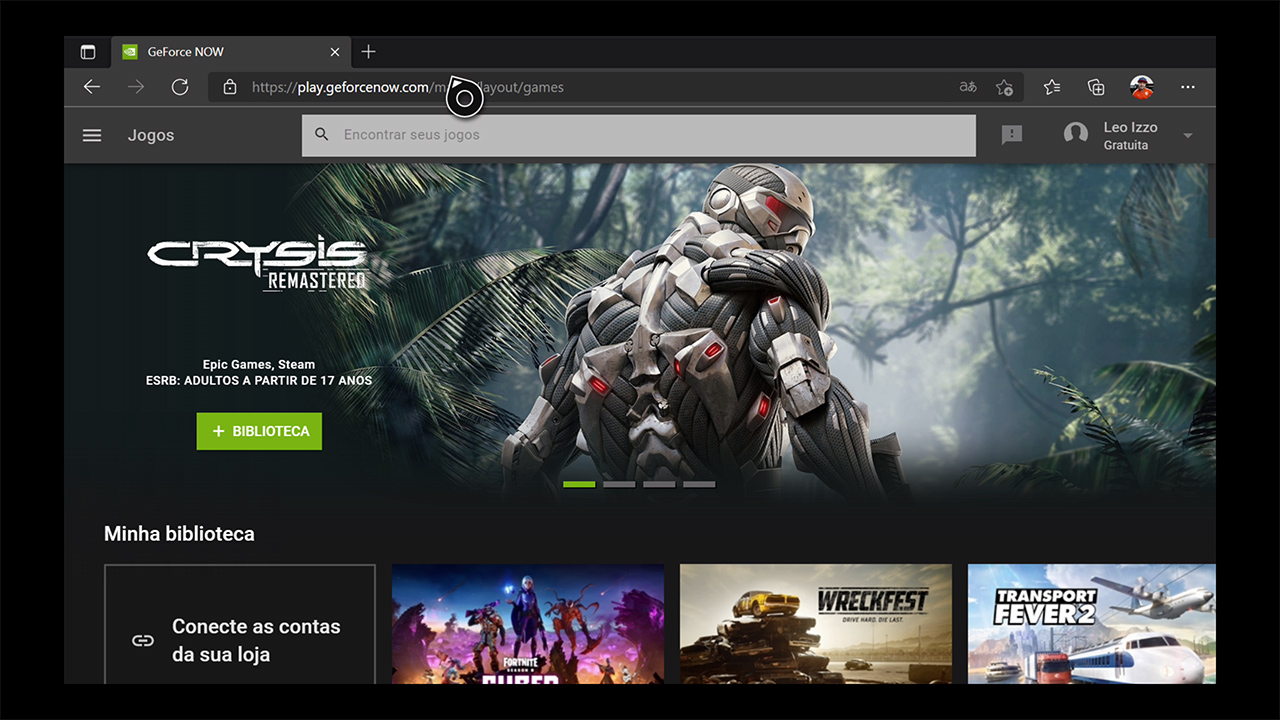The width and height of the screenshot is (1280, 720).
Task: Click the Epic Games, Steam store text
Action: tap(259, 365)
